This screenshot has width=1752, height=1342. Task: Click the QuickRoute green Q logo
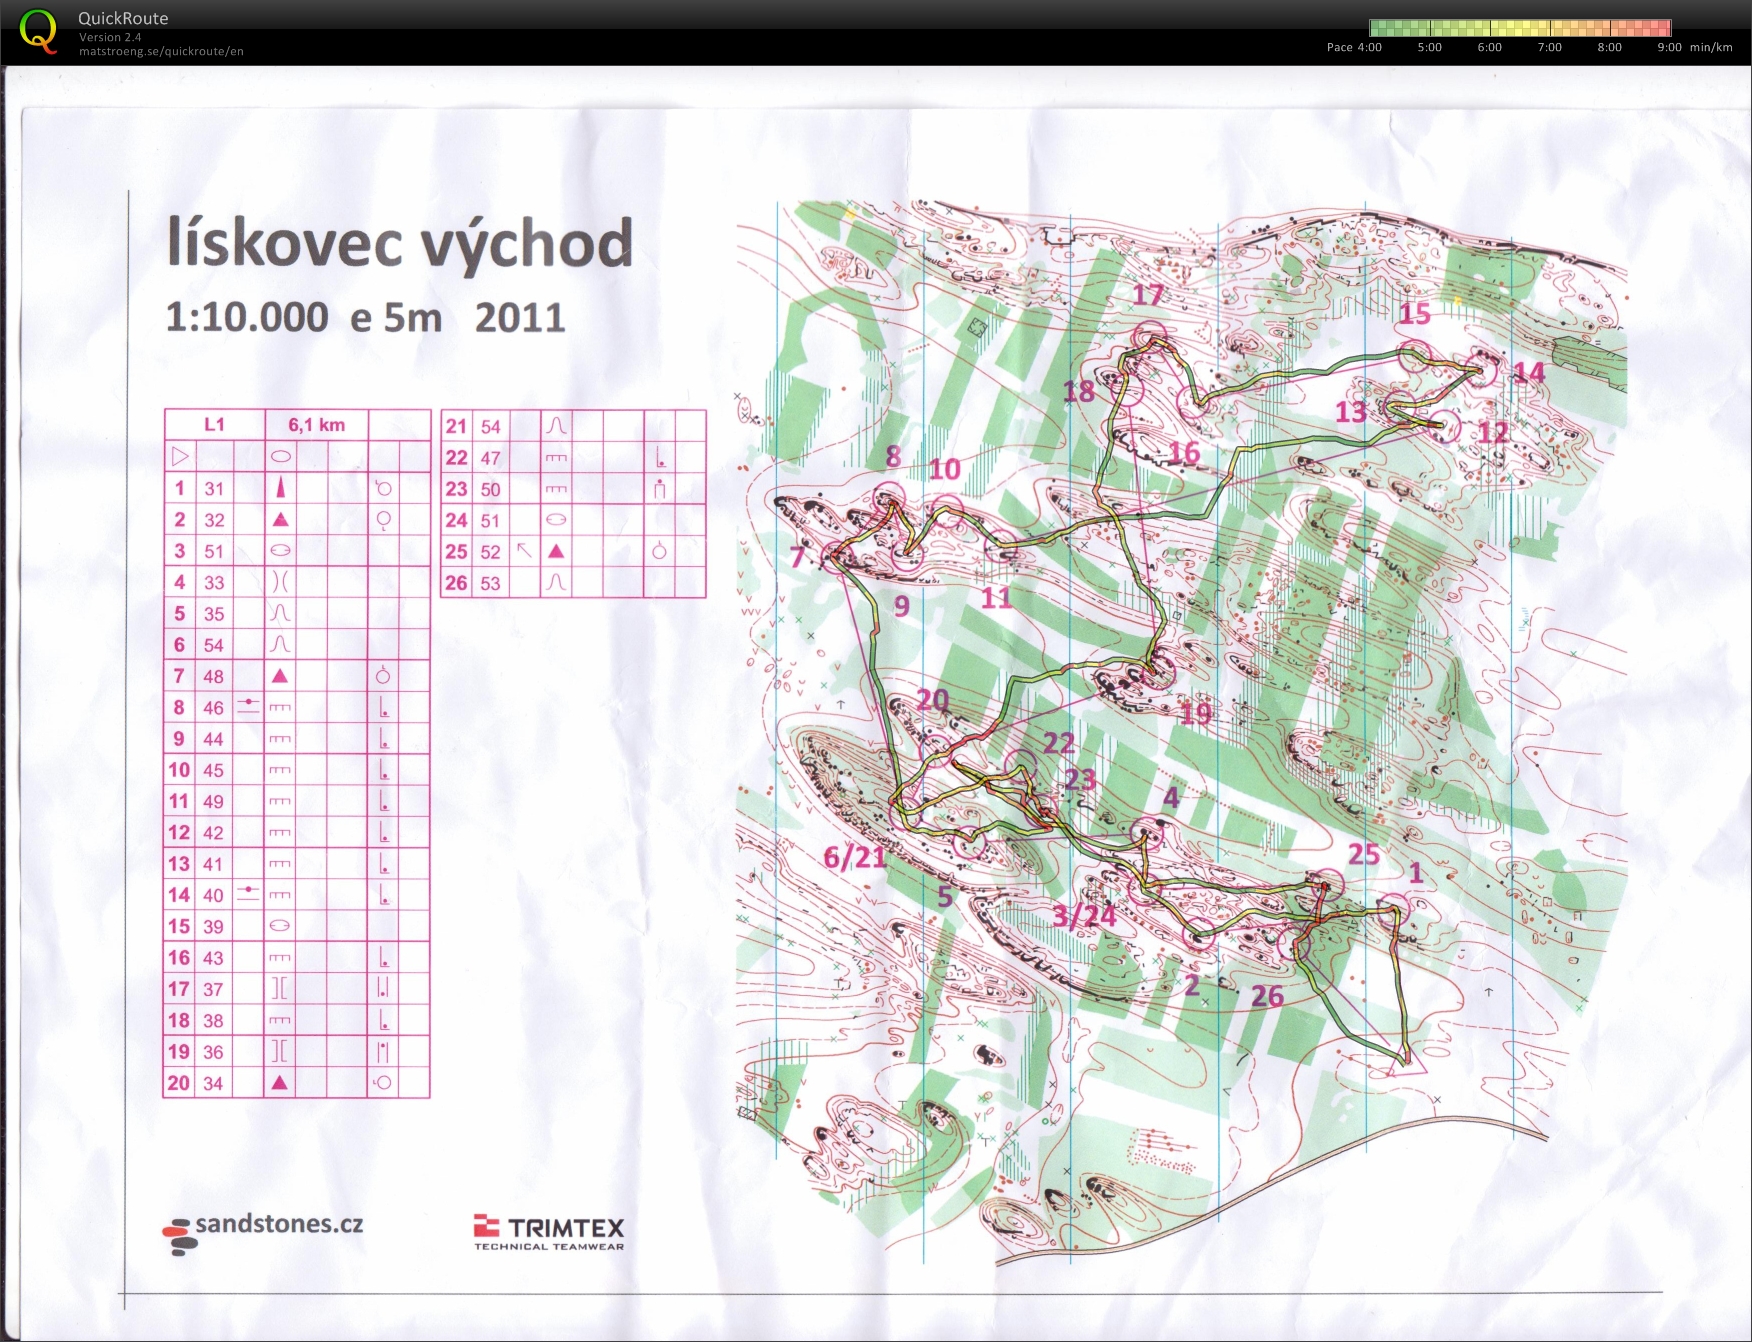click(38, 31)
